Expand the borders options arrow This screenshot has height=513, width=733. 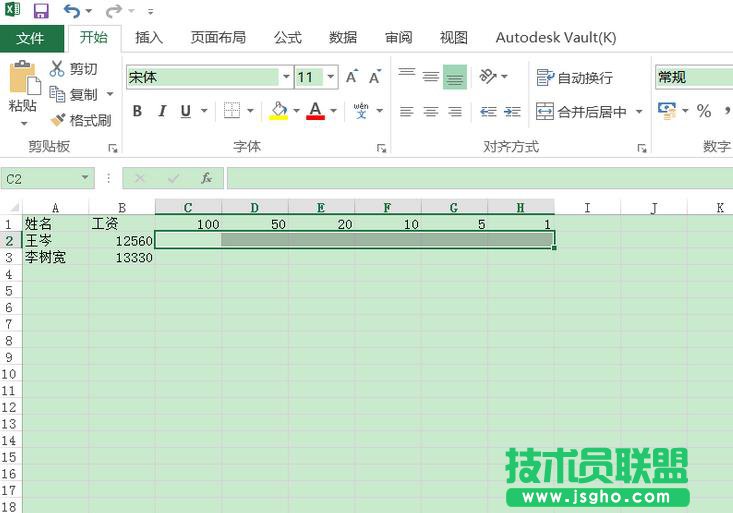(251, 111)
